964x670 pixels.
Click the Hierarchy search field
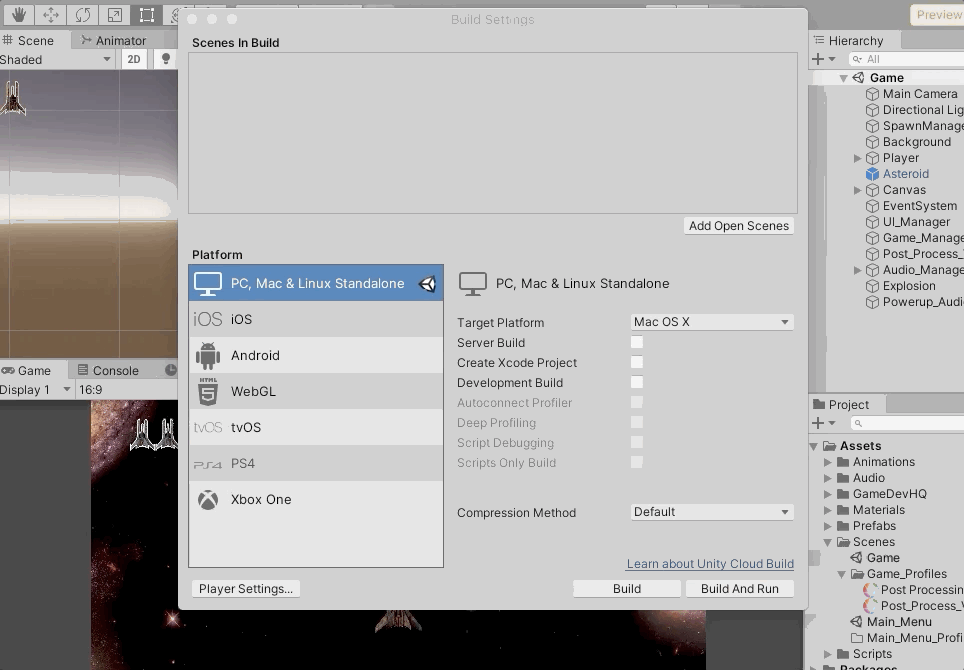[x=906, y=60]
